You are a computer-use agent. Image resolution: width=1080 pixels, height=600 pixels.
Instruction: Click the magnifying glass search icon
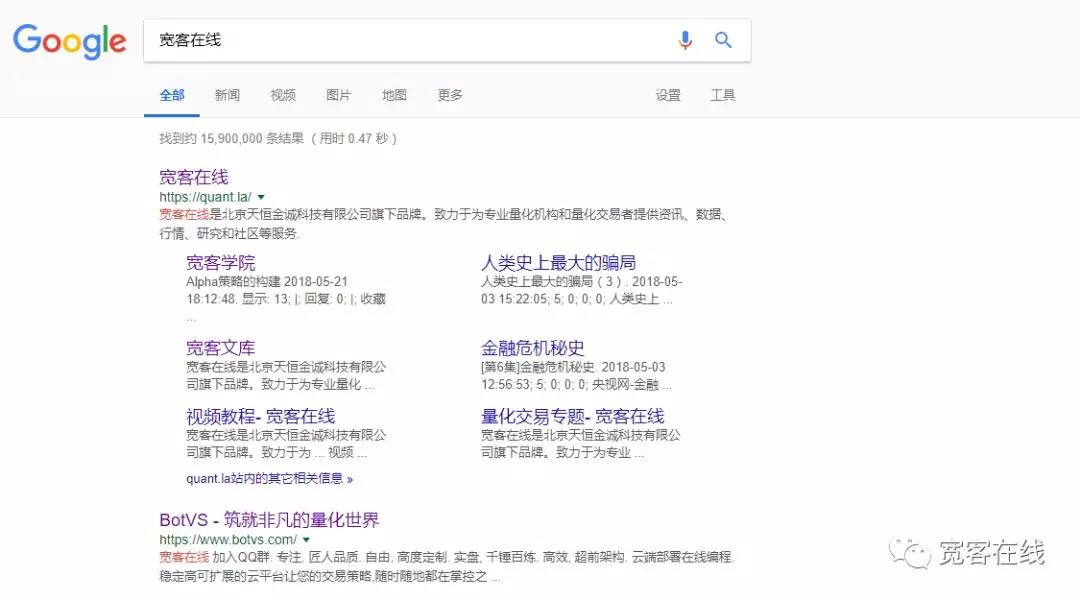[723, 40]
